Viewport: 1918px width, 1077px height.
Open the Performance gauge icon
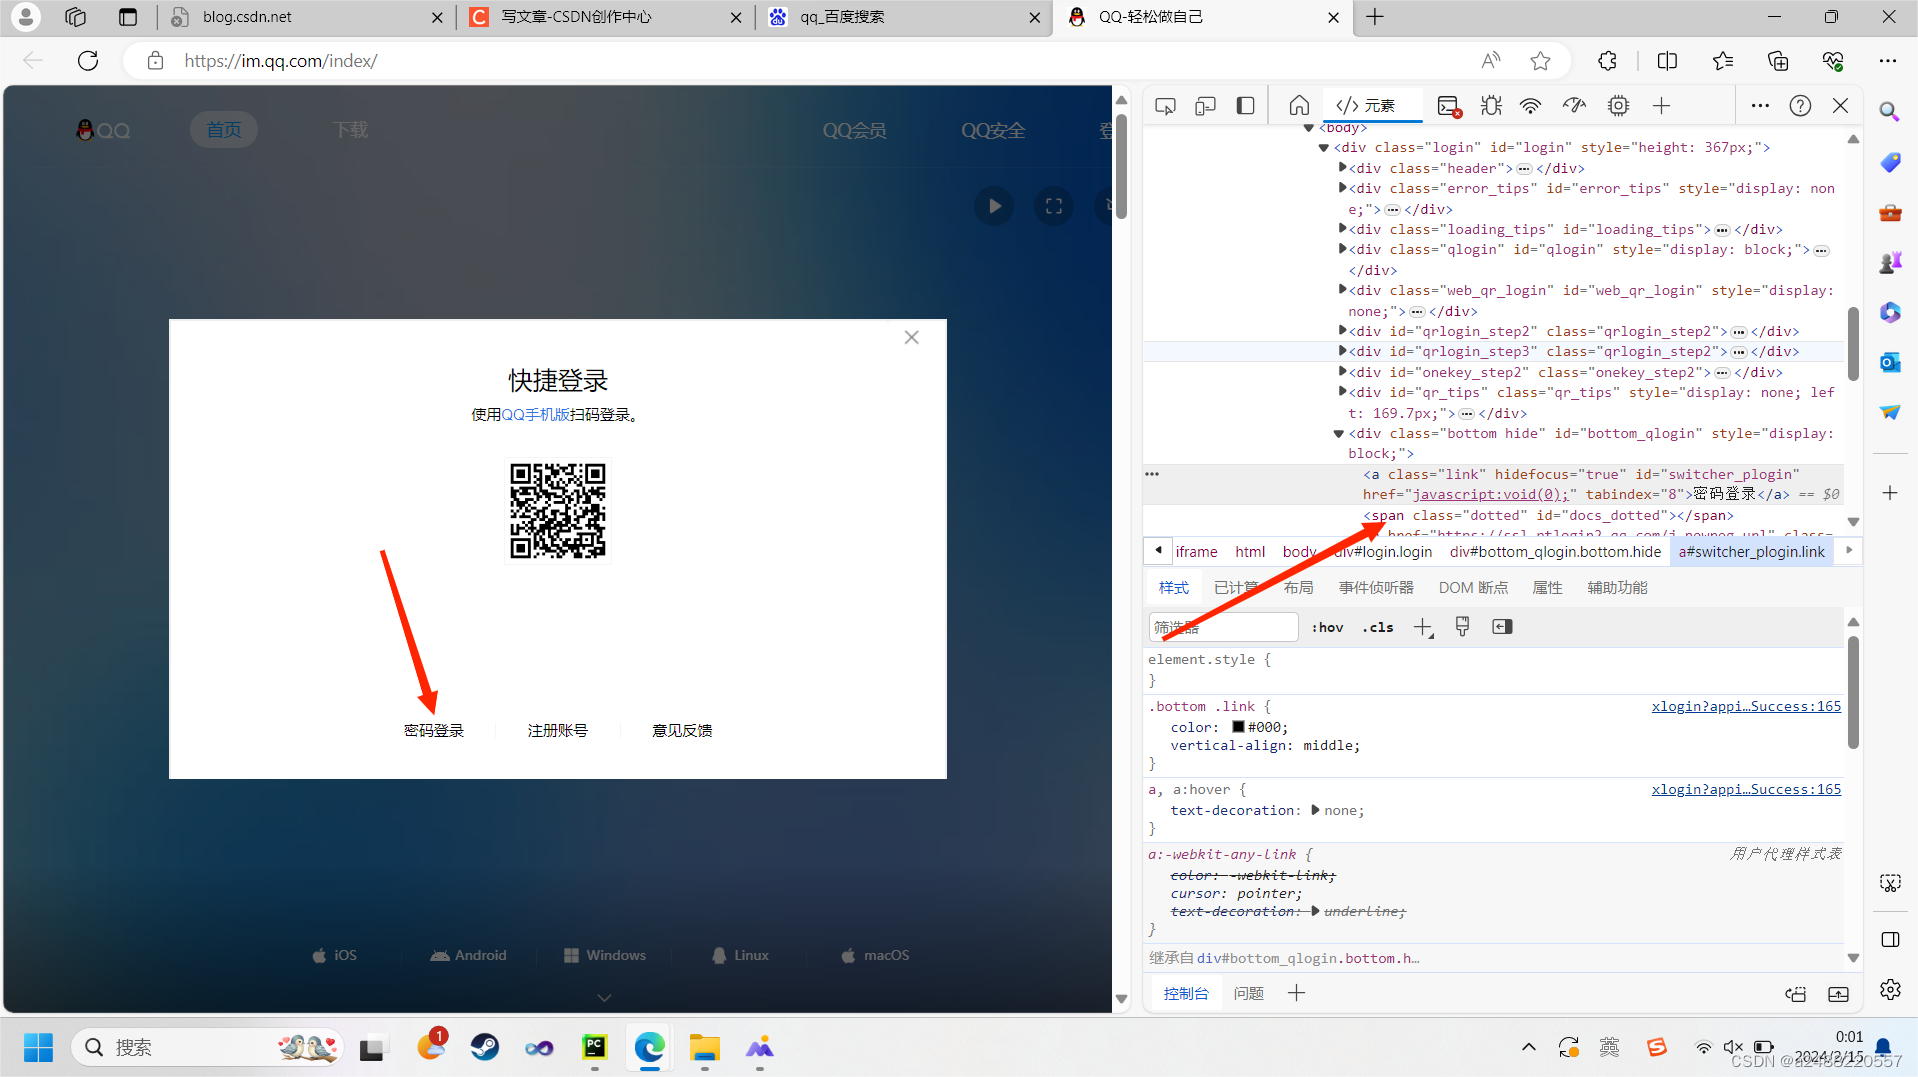coord(1574,106)
